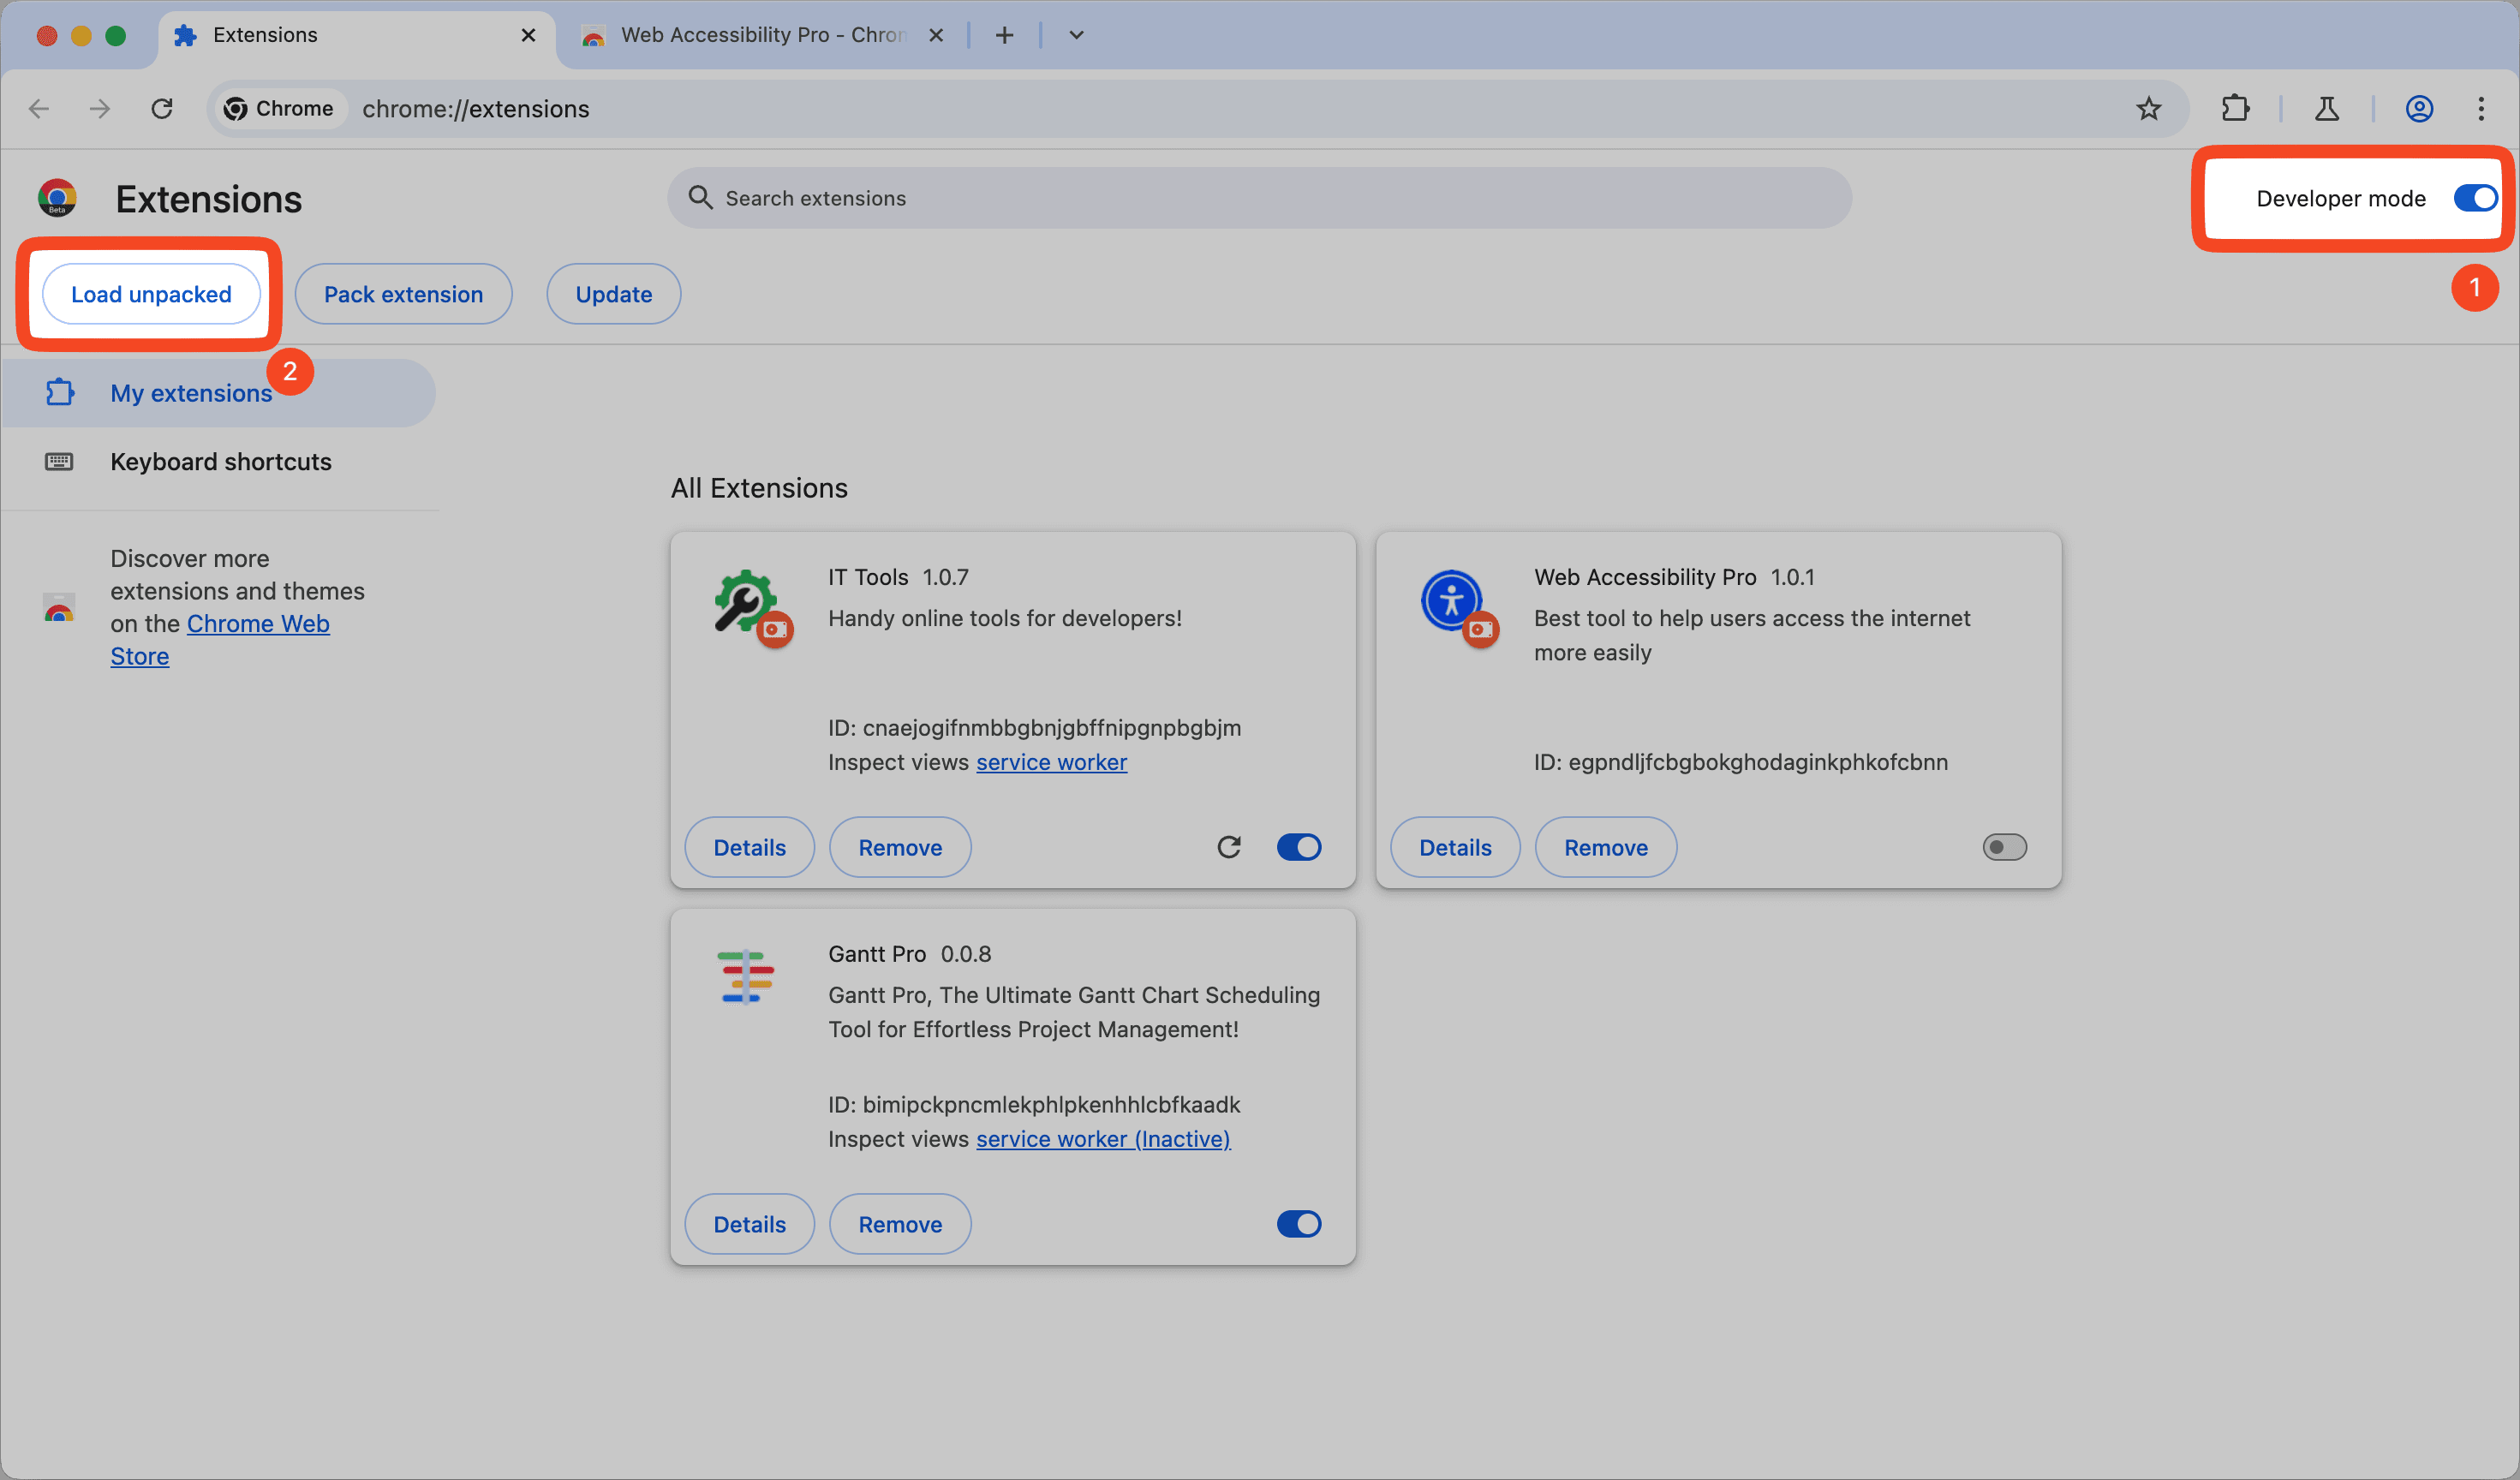Remove the Web Accessibility Pro extension
Screen dimensions: 2520x1480
click(1606, 847)
